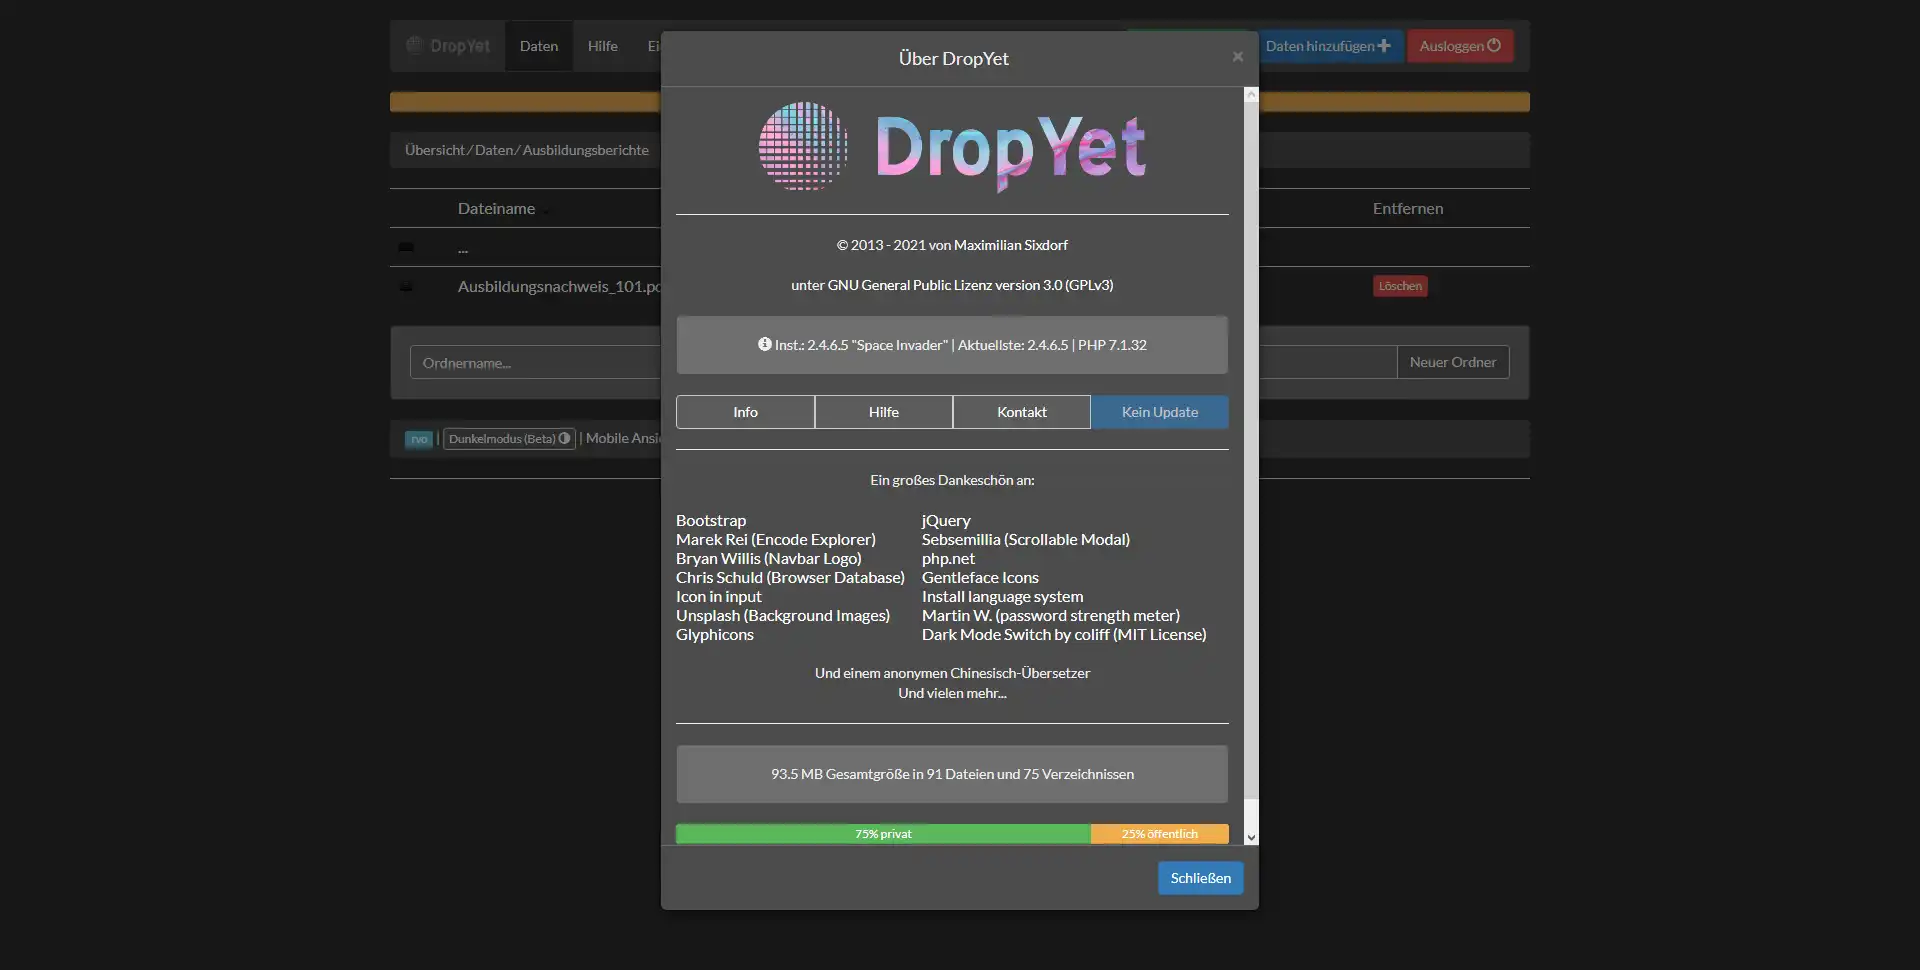This screenshot has width=1920, height=970.
Task: Click the Sebsemillia (Scrollable Modal) credit
Action: [x=1026, y=539]
